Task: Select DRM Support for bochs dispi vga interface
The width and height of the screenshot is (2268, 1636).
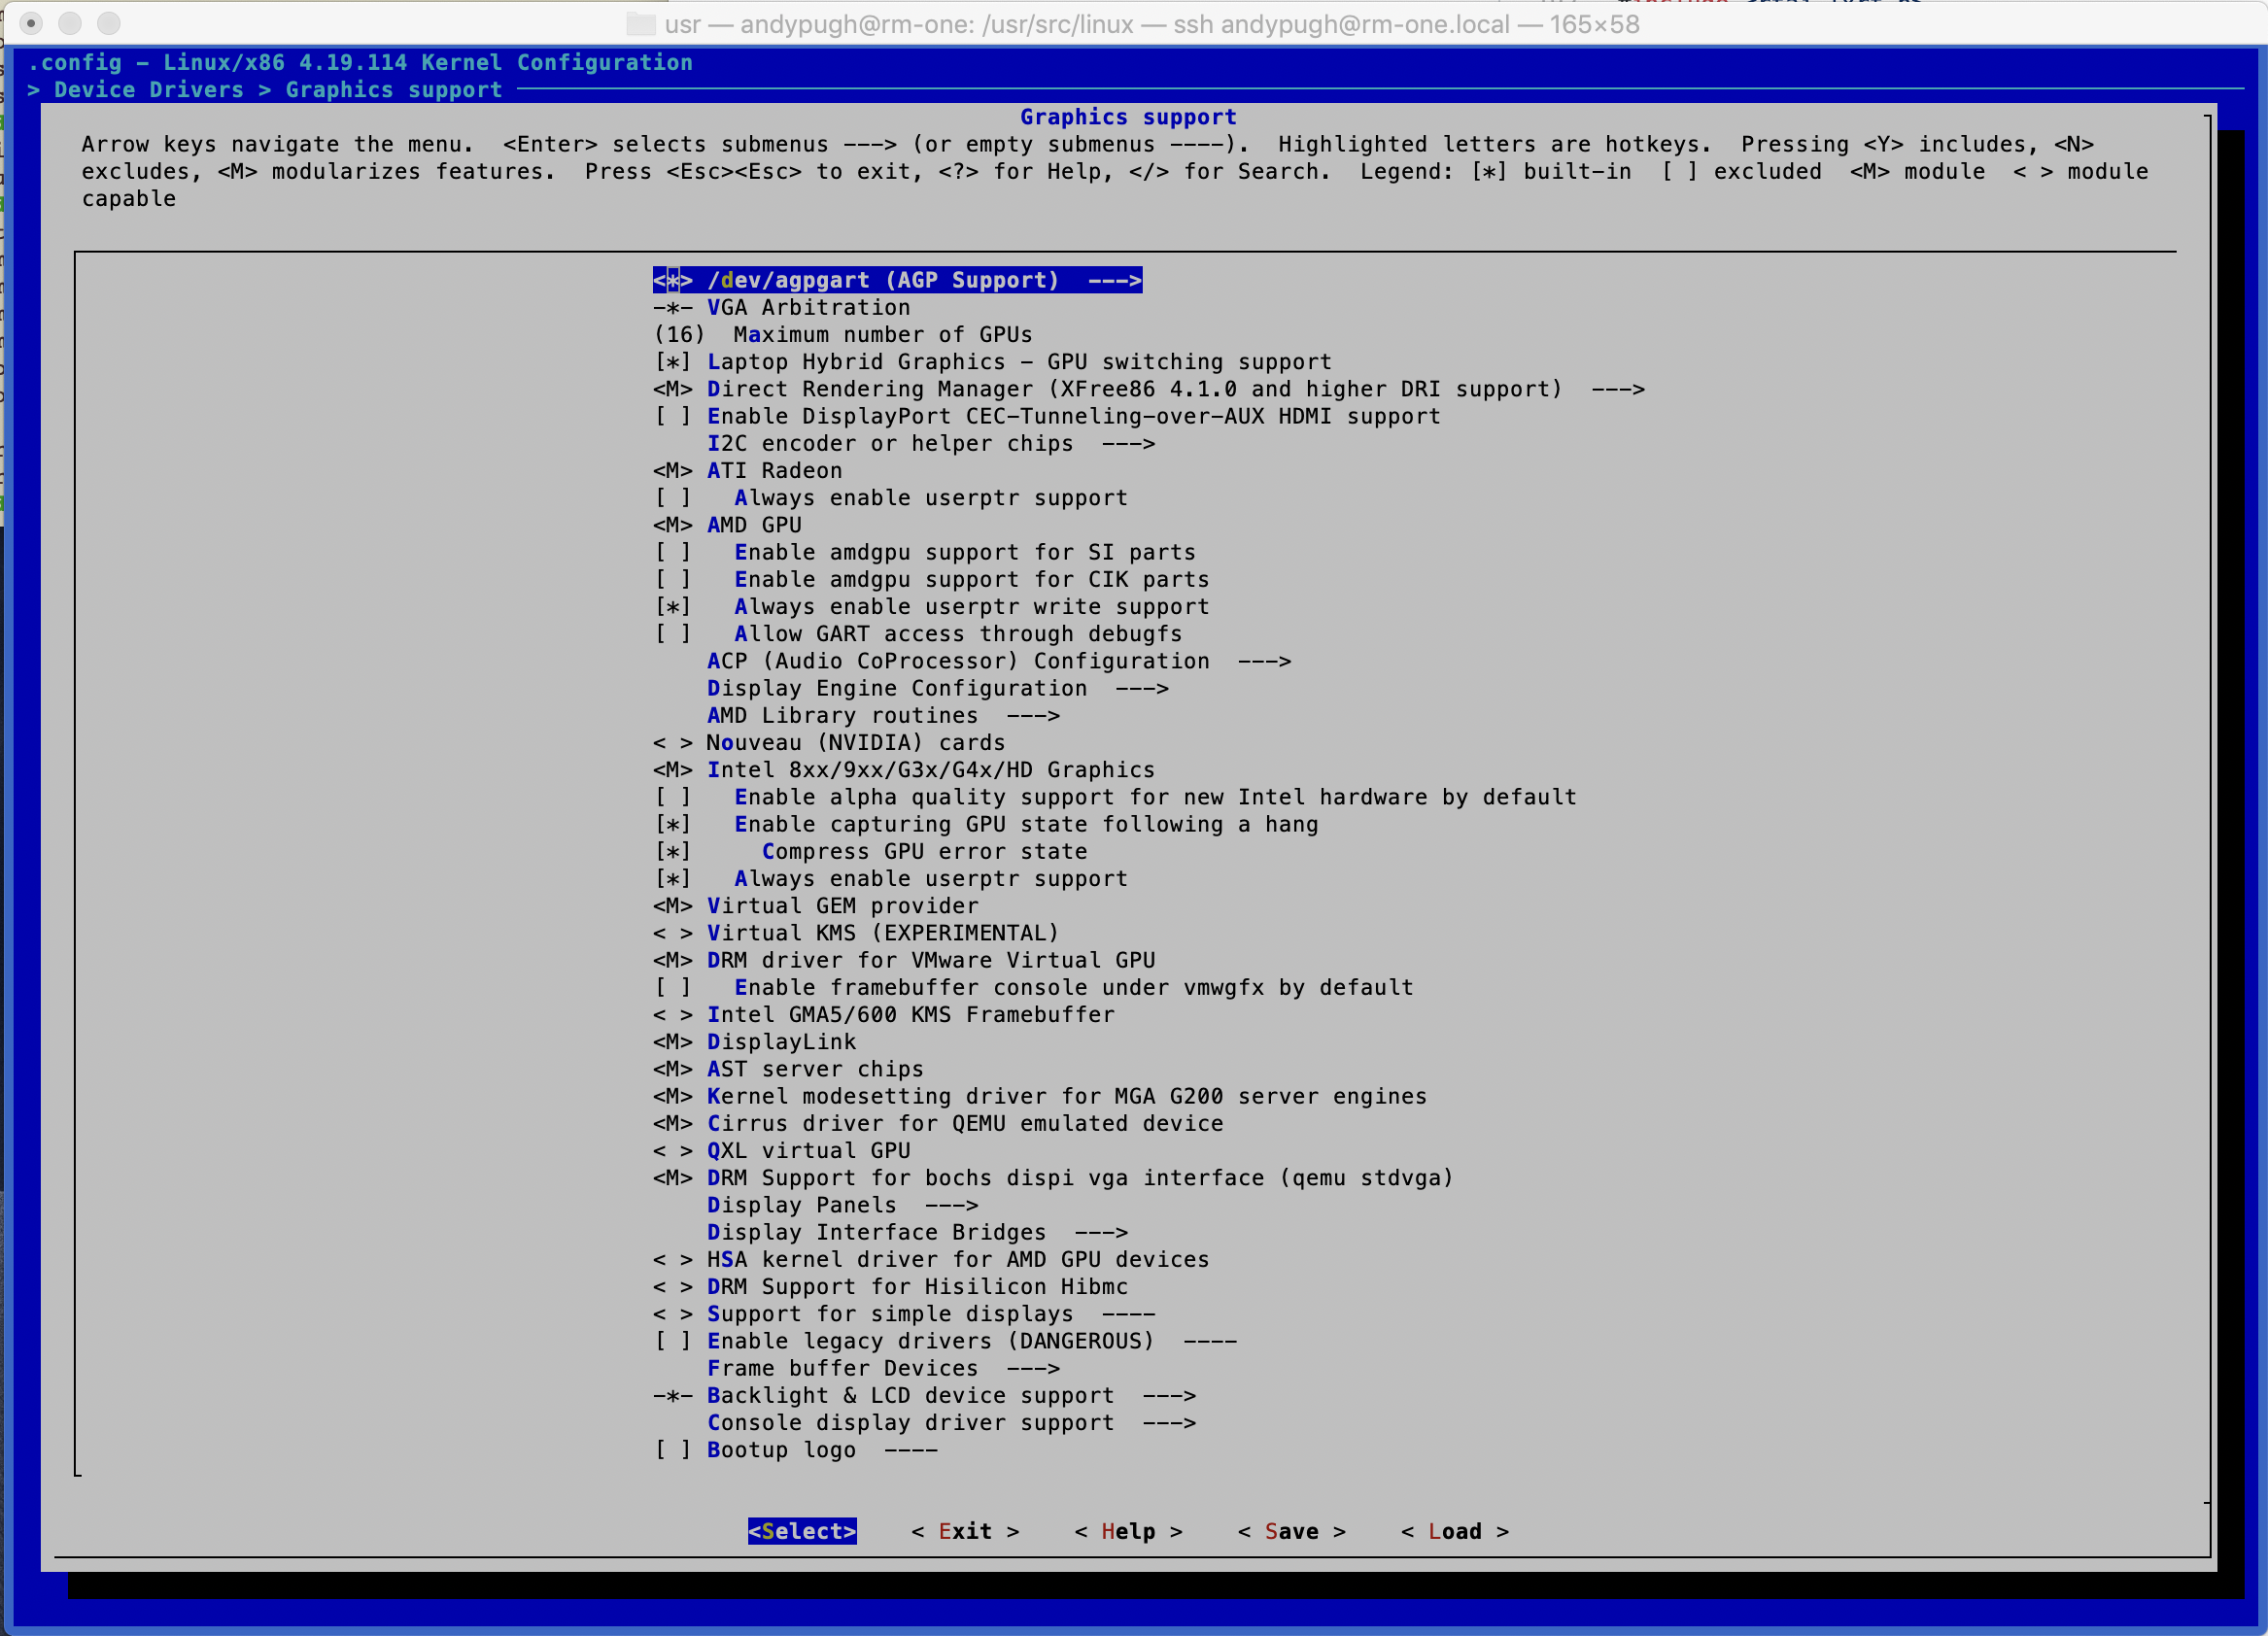Action: pyautogui.click(x=1053, y=1178)
